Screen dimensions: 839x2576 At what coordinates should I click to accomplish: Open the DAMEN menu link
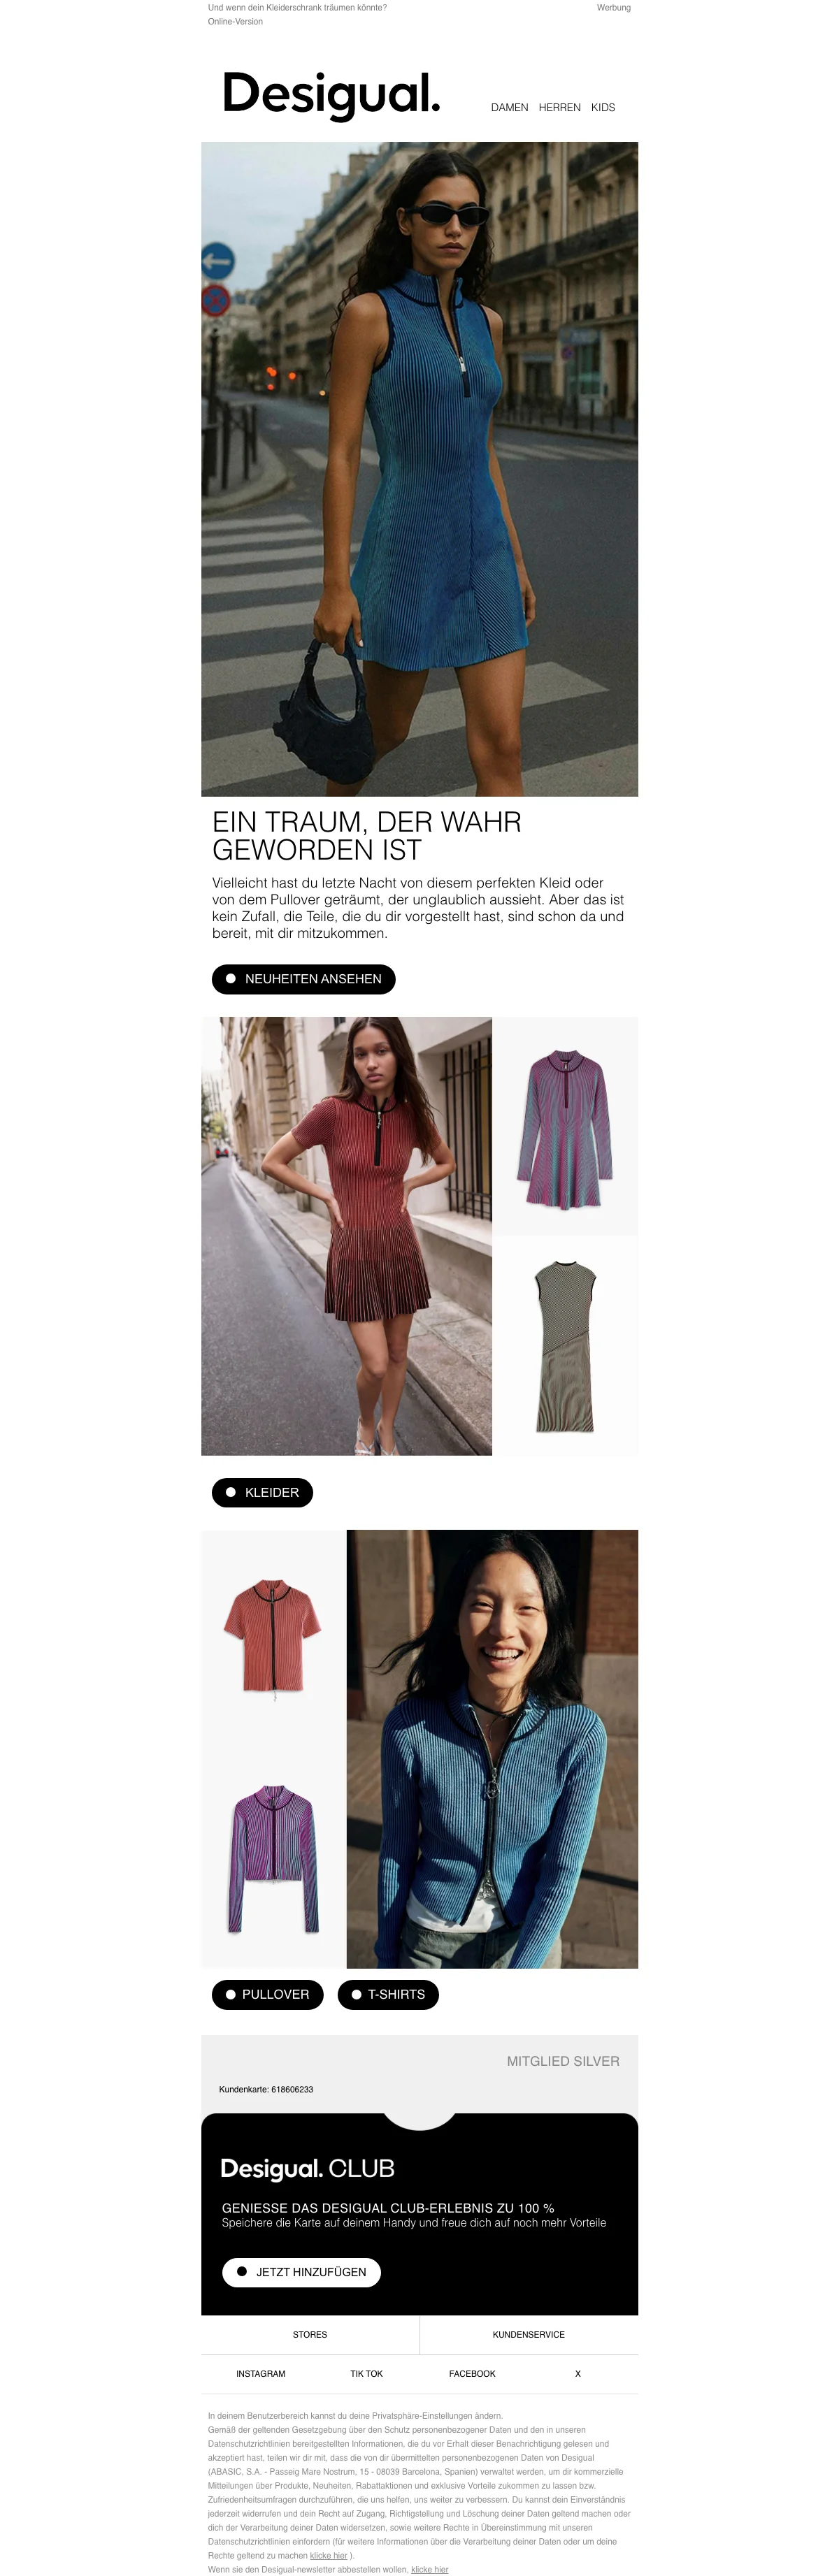point(509,108)
